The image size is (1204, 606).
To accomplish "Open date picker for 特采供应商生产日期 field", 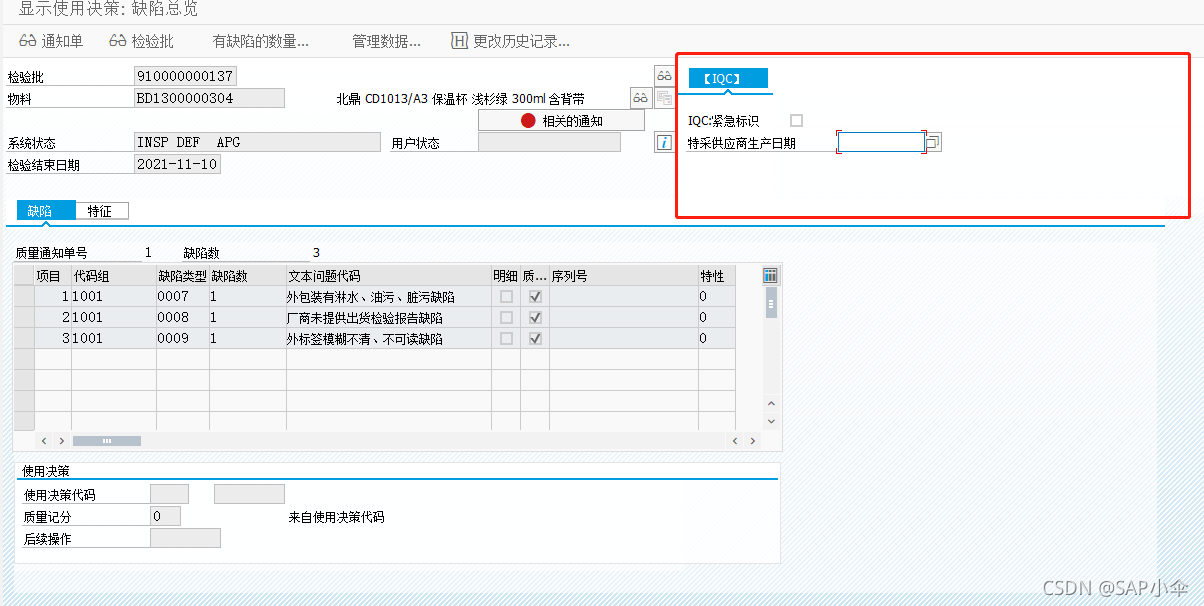I will point(933,141).
